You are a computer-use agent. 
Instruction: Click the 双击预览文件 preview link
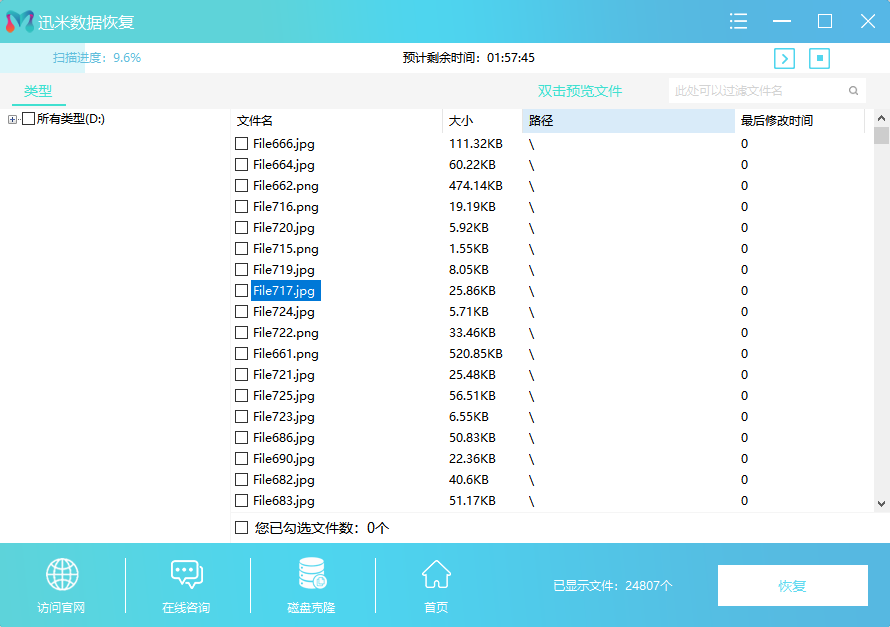(x=580, y=91)
